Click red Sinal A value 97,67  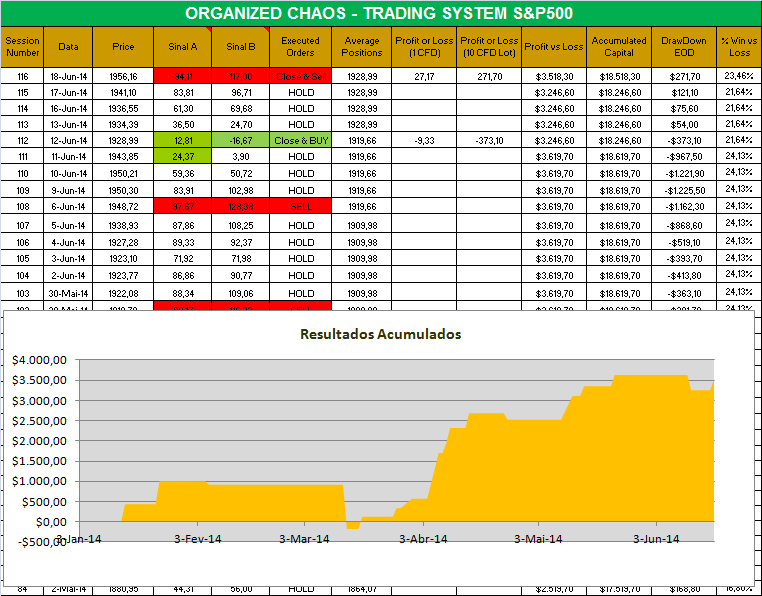(183, 207)
